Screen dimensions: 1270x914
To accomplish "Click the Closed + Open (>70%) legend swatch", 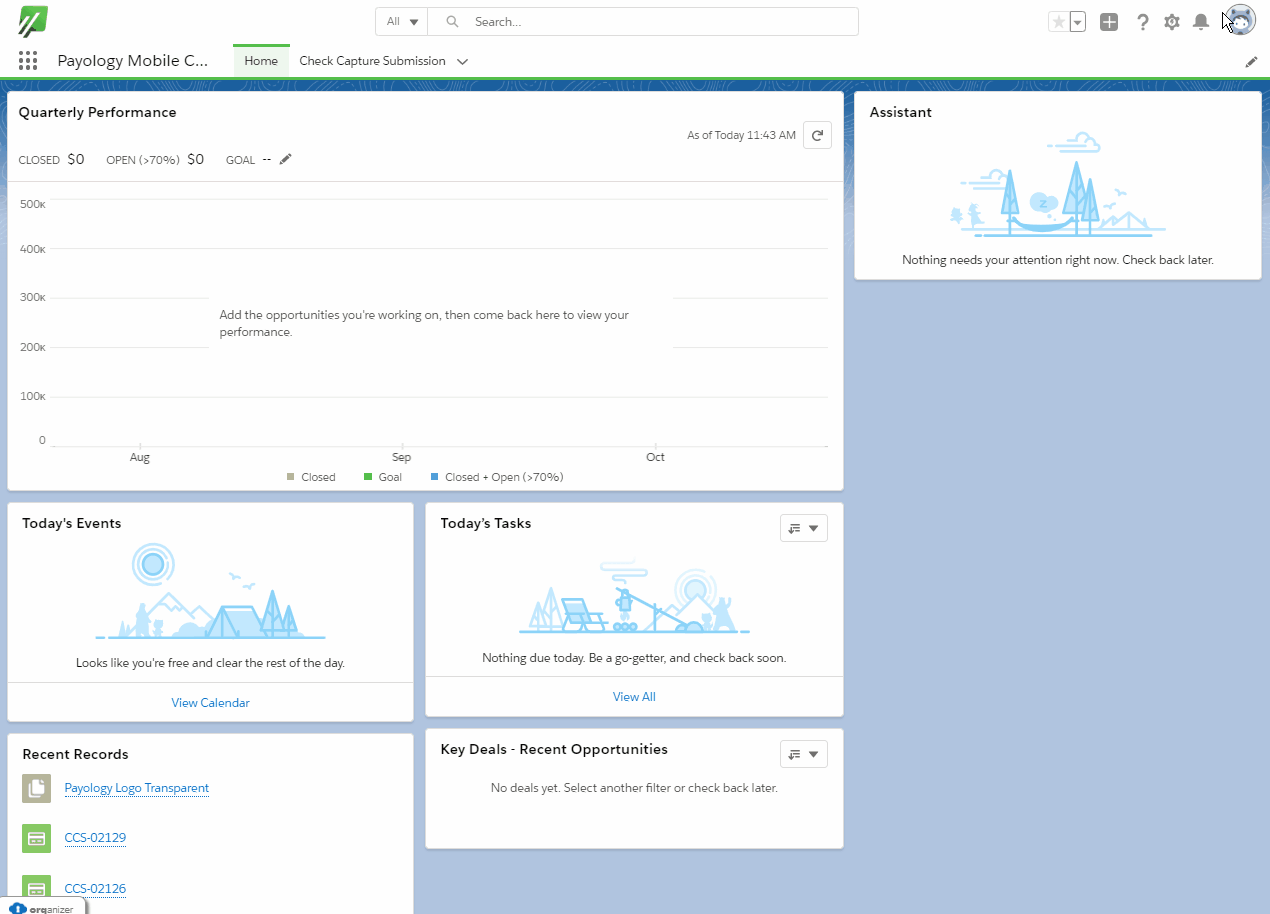I will click(x=435, y=477).
